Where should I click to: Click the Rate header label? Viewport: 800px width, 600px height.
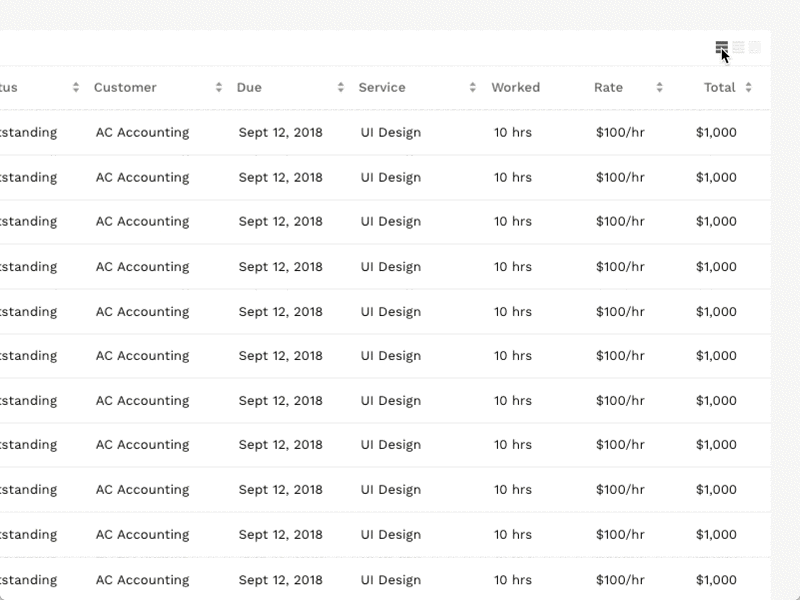tap(608, 87)
